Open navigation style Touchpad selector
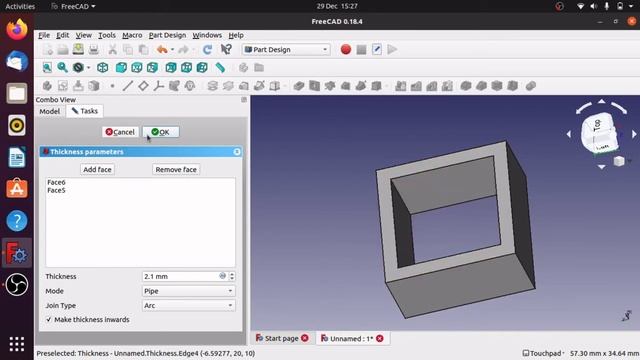This screenshot has width=640, height=360. (543, 353)
